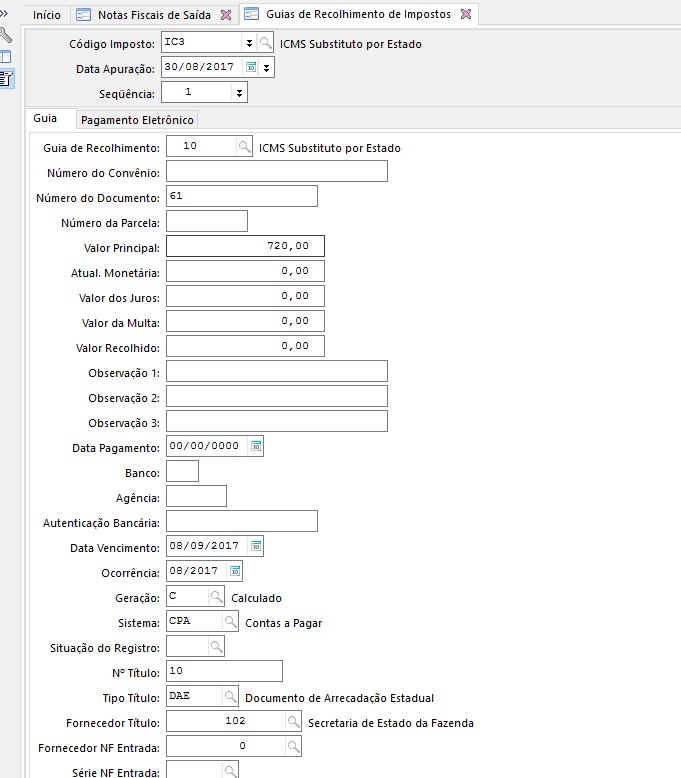This screenshot has height=778, width=681.
Task: Click Agência input field
Action: 196,496
